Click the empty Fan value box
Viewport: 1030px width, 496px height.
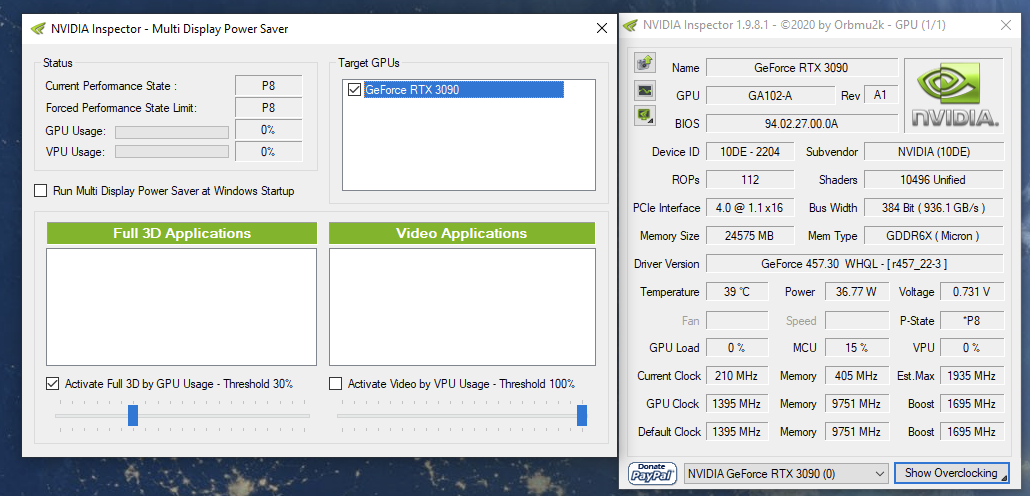(737, 321)
